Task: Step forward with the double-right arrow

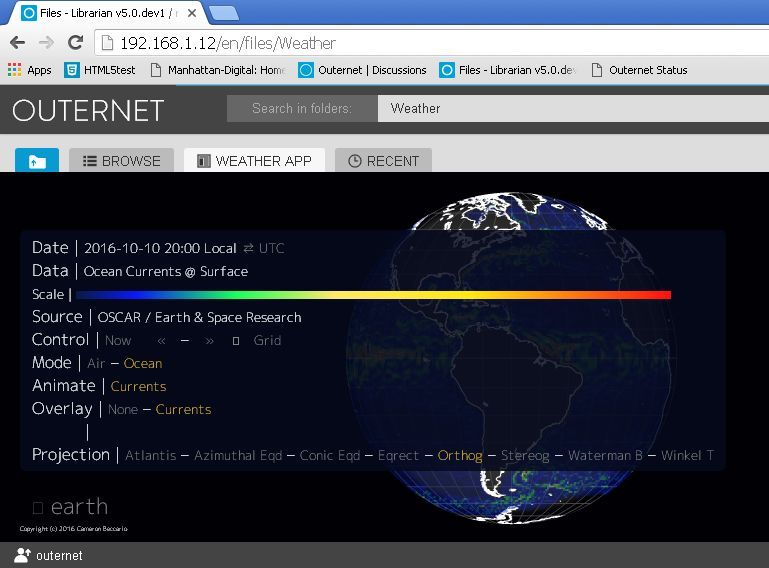Action: (209, 340)
